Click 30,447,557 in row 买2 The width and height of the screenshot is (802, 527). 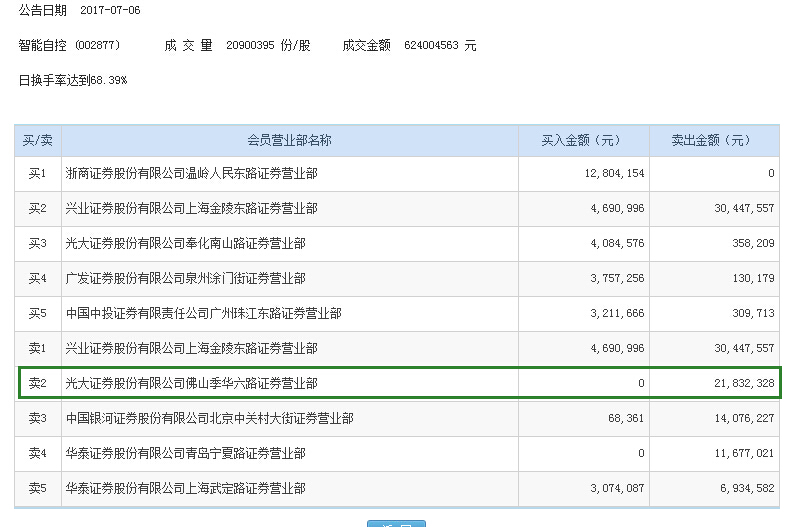pyautogui.click(x=744, y=208)
